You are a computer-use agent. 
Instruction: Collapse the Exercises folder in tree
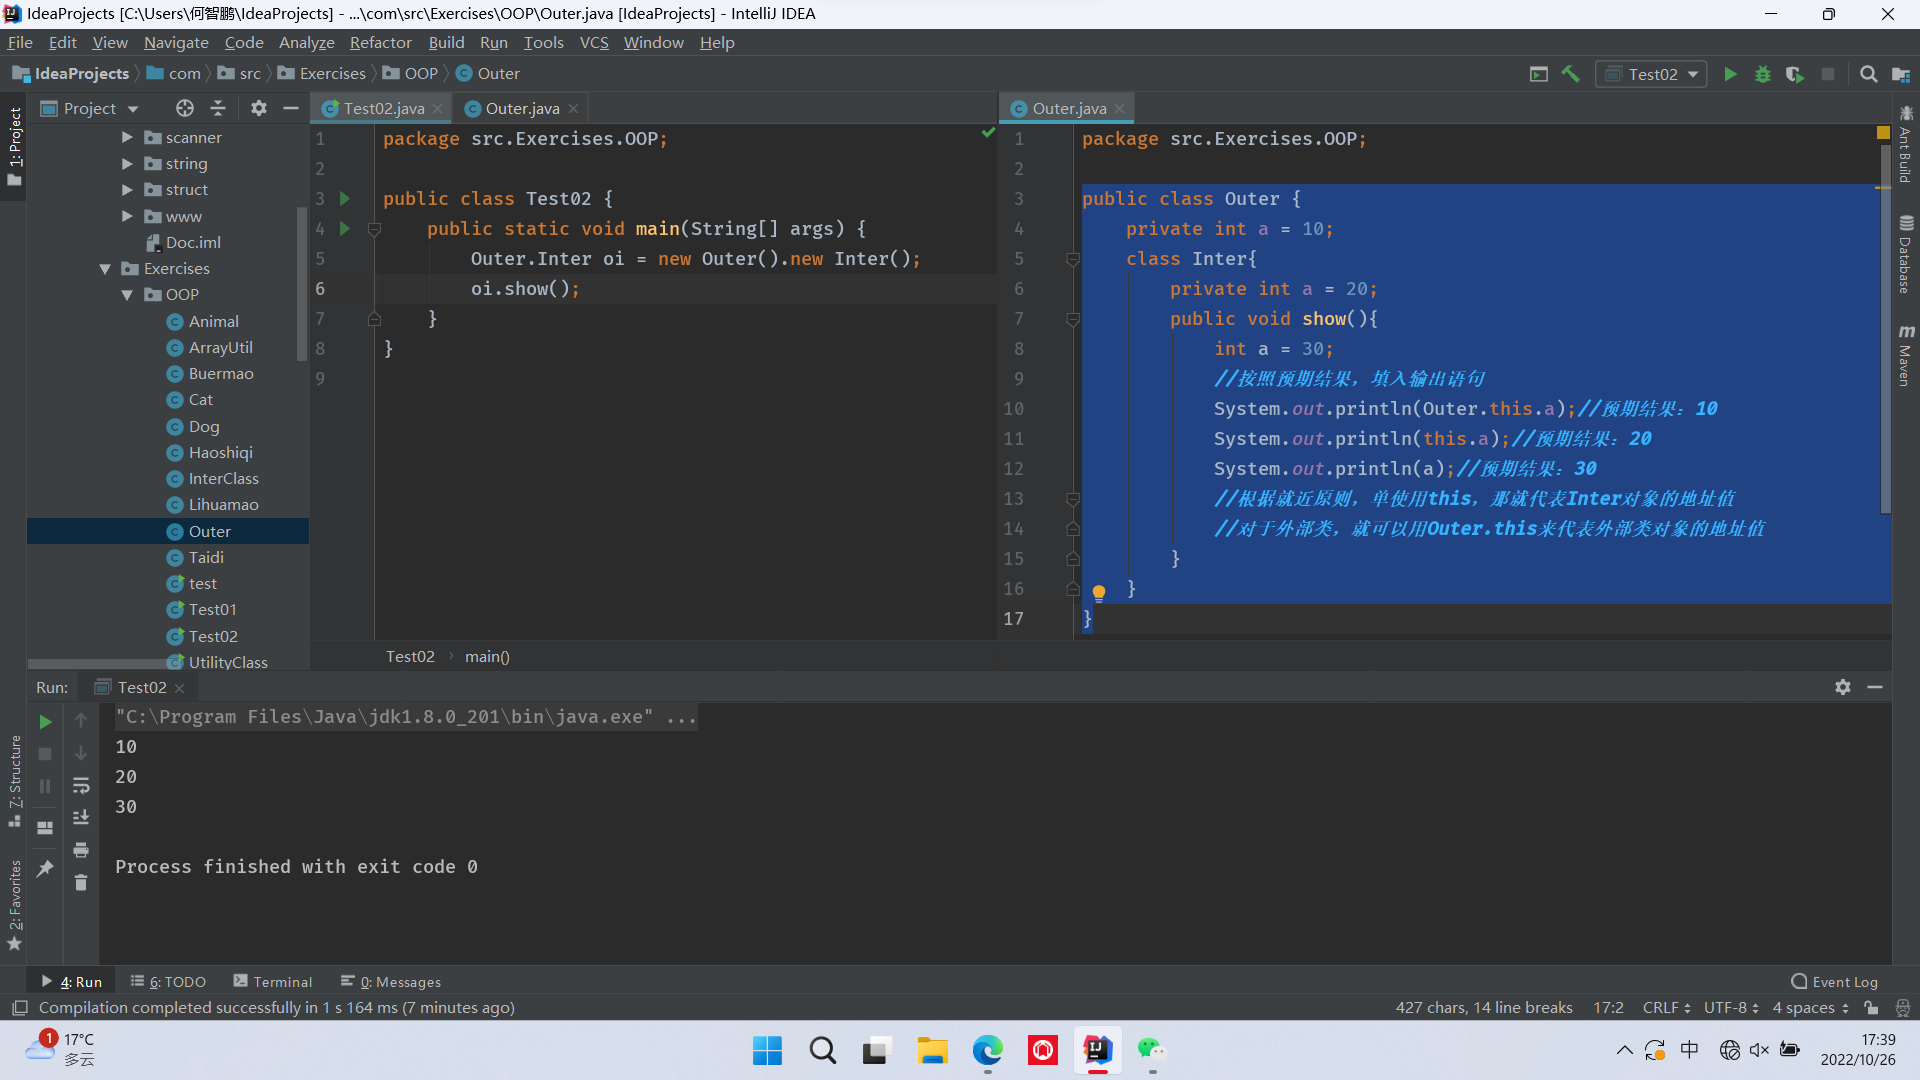pos(105,269)
